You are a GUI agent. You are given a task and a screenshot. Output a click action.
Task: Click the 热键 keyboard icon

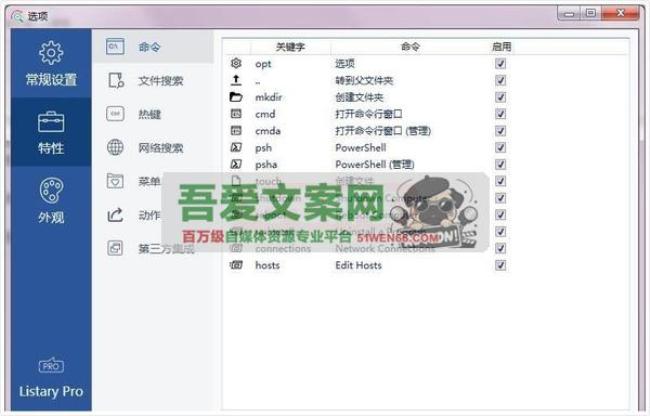(x=115, y=114)
